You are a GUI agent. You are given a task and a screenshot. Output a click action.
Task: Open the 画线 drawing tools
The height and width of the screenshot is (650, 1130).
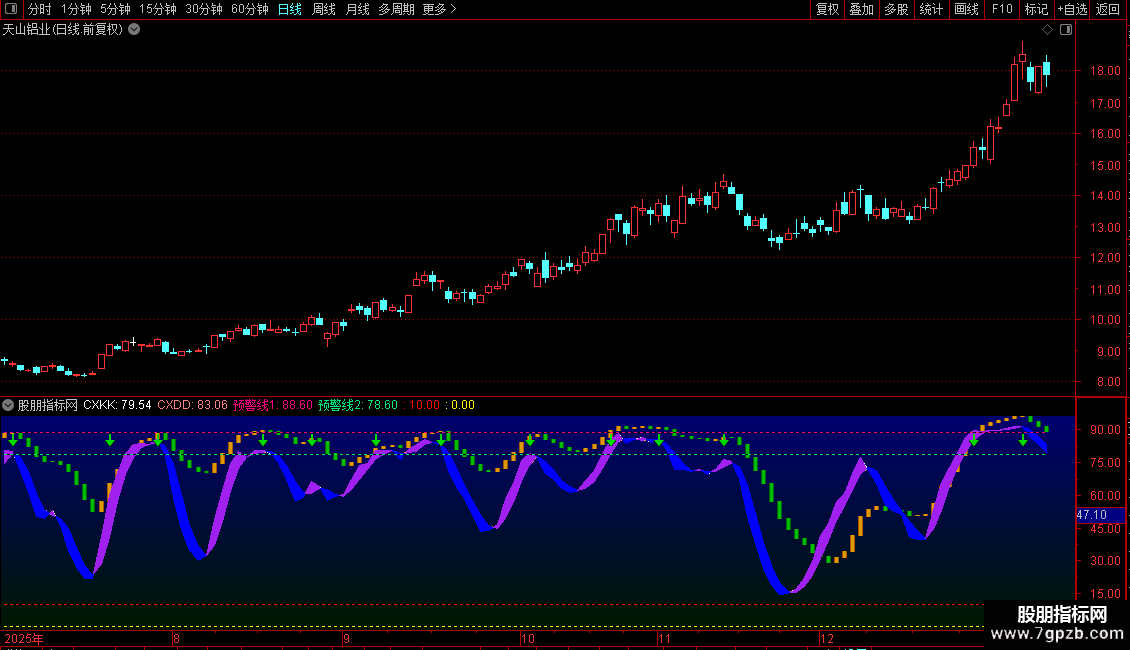pos(966,9)
